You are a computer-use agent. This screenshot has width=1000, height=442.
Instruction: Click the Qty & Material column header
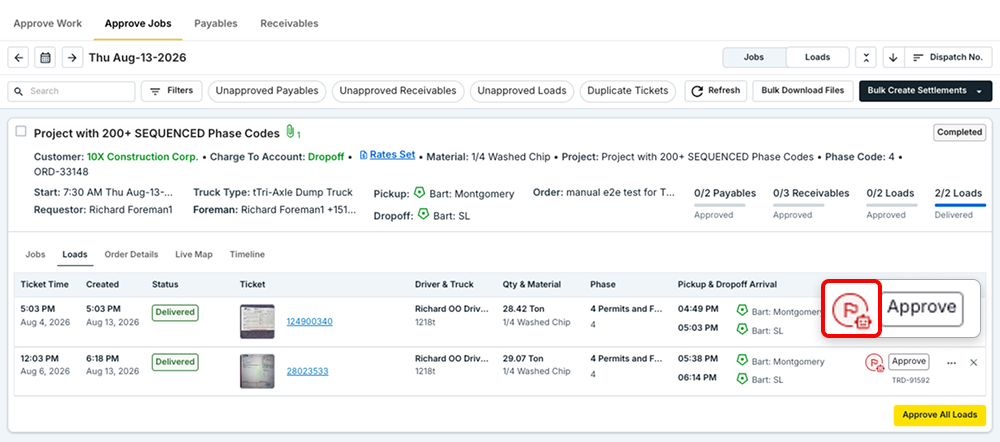tap(531, 284)
